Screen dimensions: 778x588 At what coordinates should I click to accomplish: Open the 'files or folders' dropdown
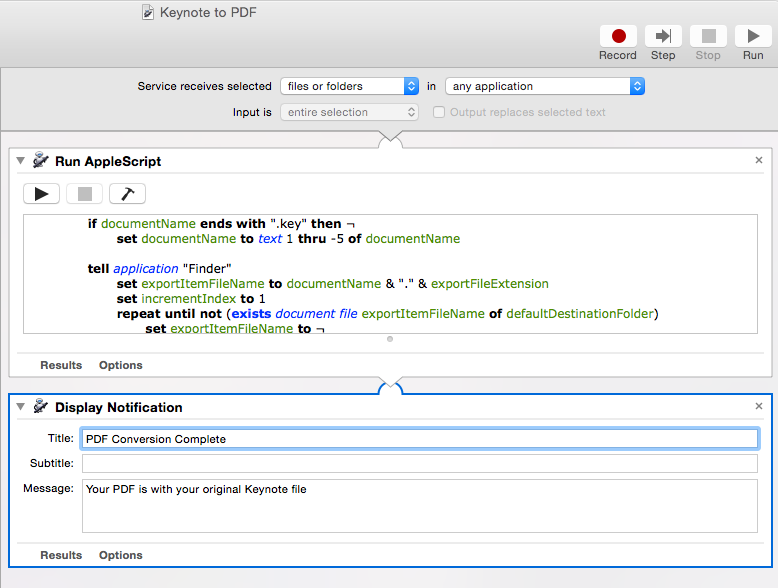pyautogui.click(x=349, y=86)
